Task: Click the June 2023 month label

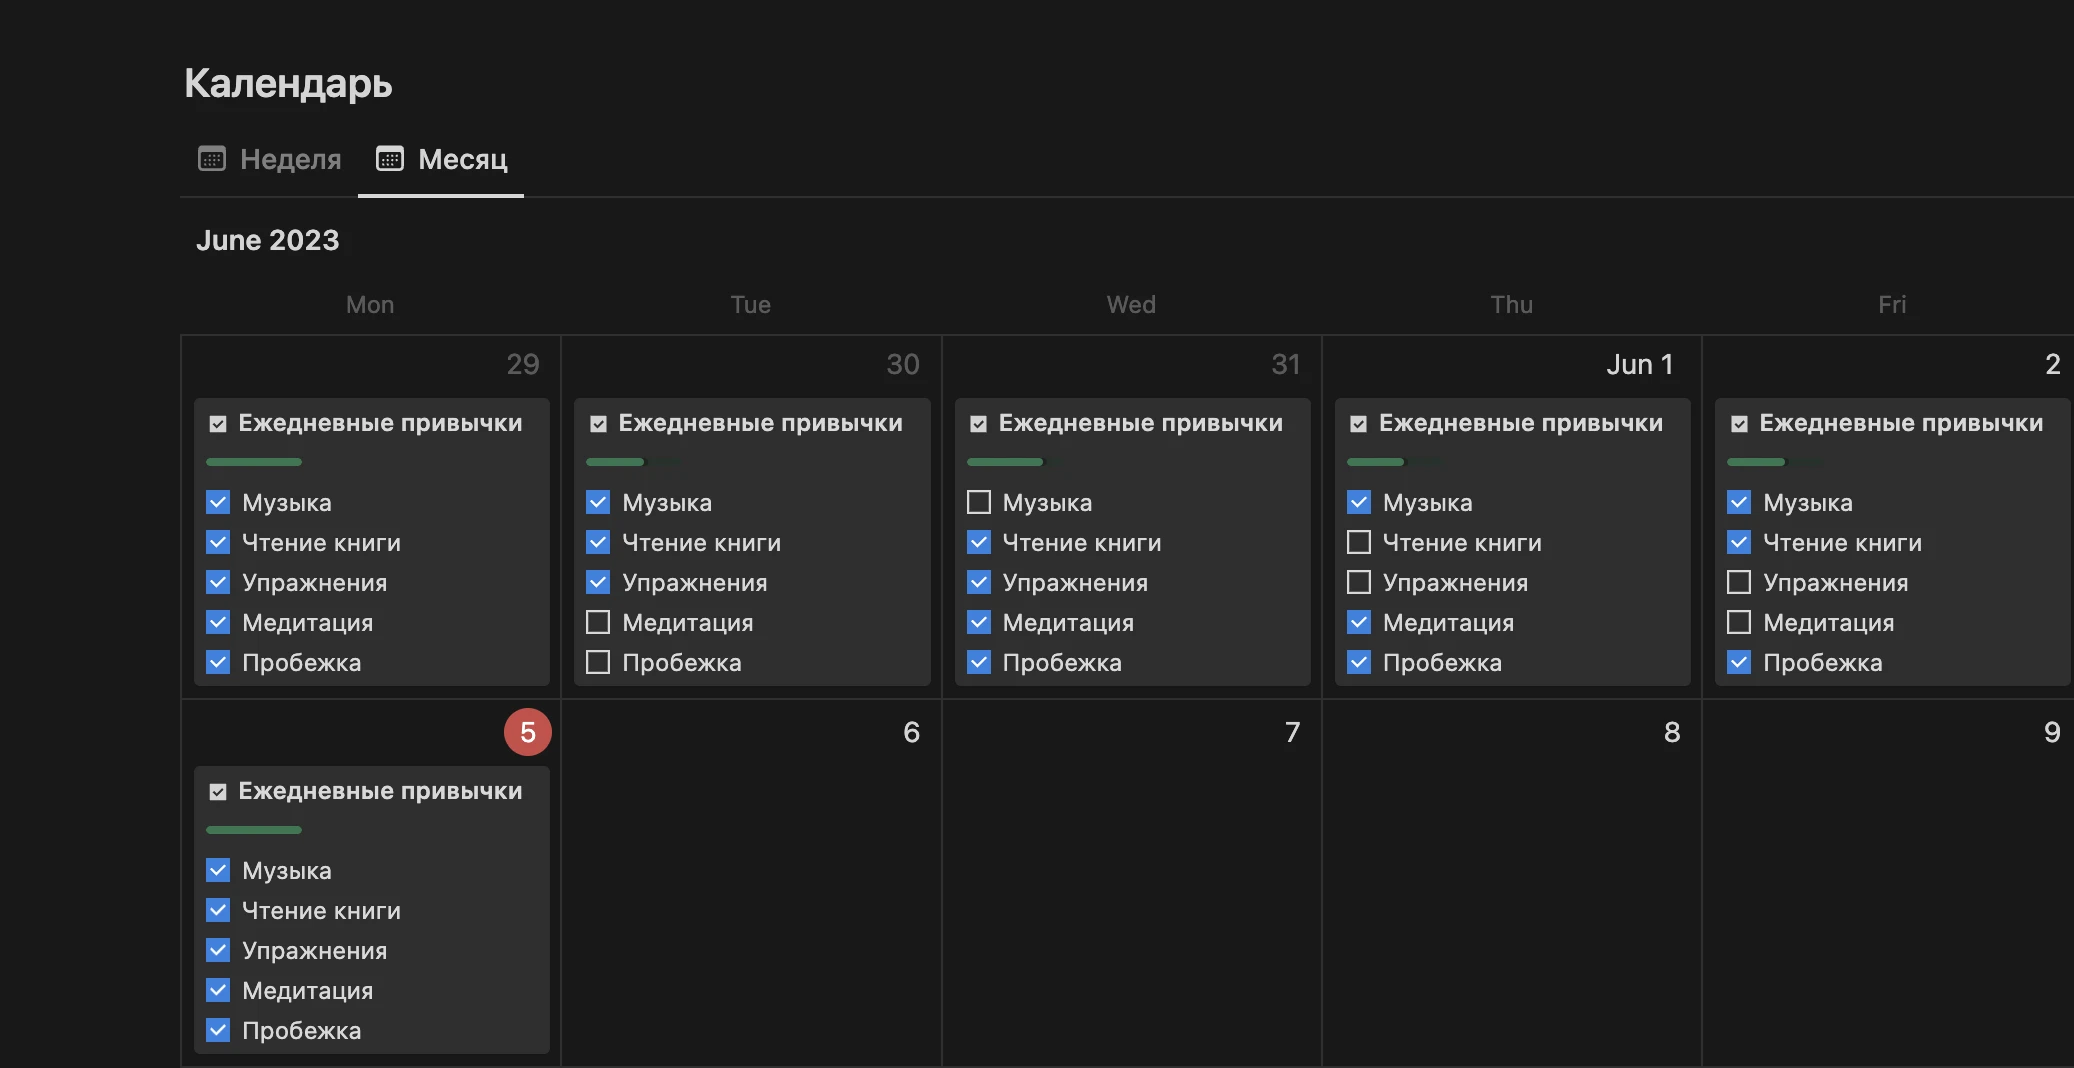Action: pyautogui.click(x=268, y=240)
